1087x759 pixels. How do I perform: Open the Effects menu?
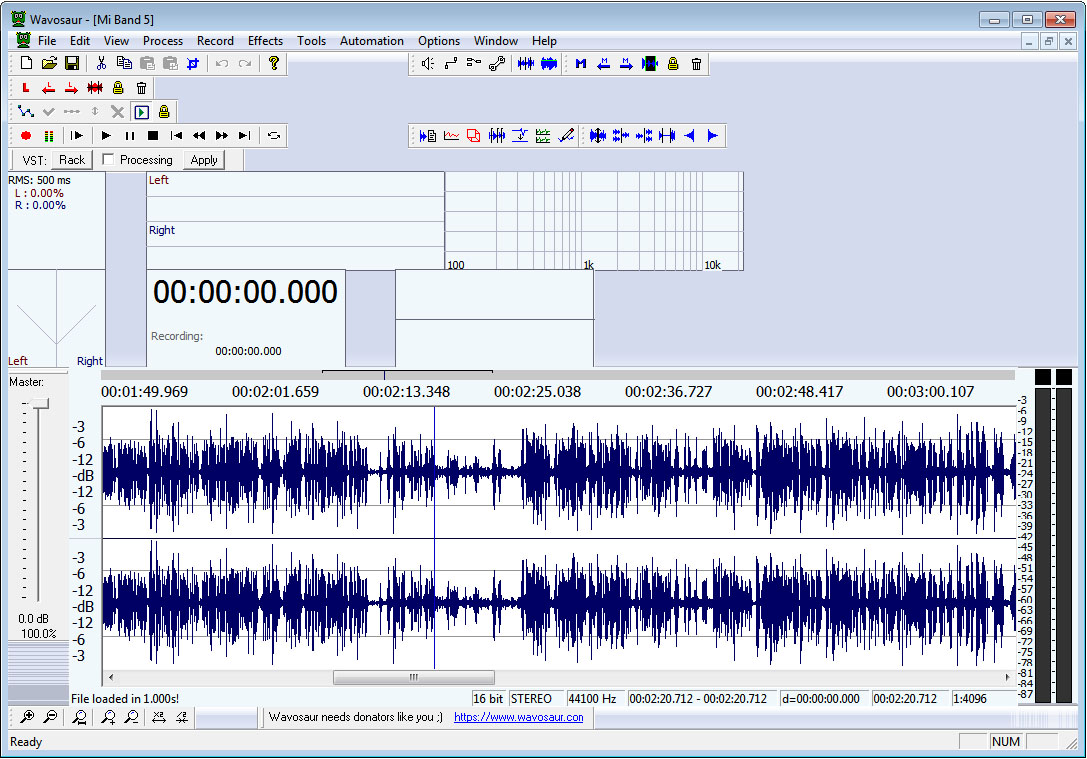tap(265, 41)
